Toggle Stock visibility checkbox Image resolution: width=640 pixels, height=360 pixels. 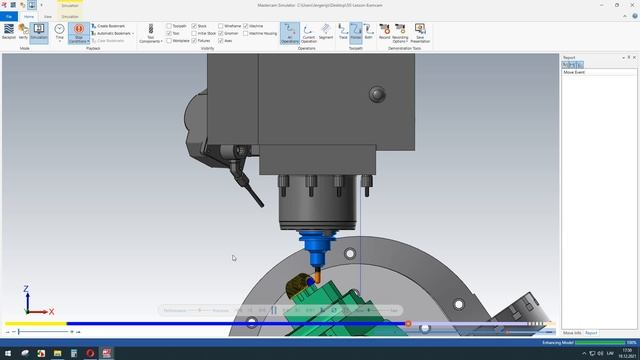[x=194, y=26]
